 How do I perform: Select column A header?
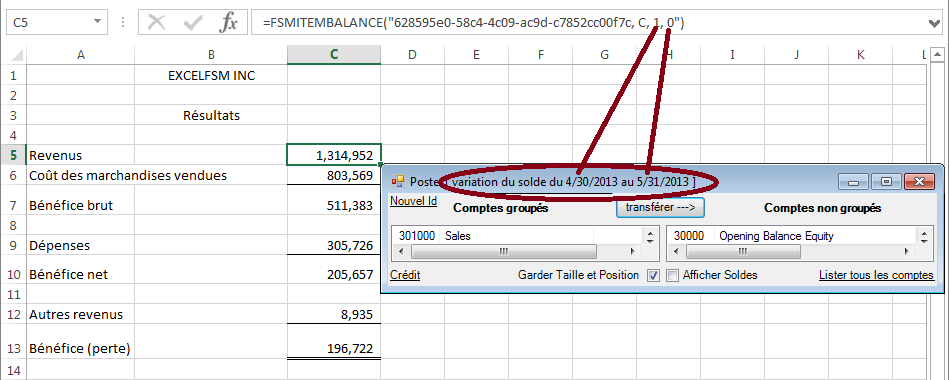tap(81, 55)
